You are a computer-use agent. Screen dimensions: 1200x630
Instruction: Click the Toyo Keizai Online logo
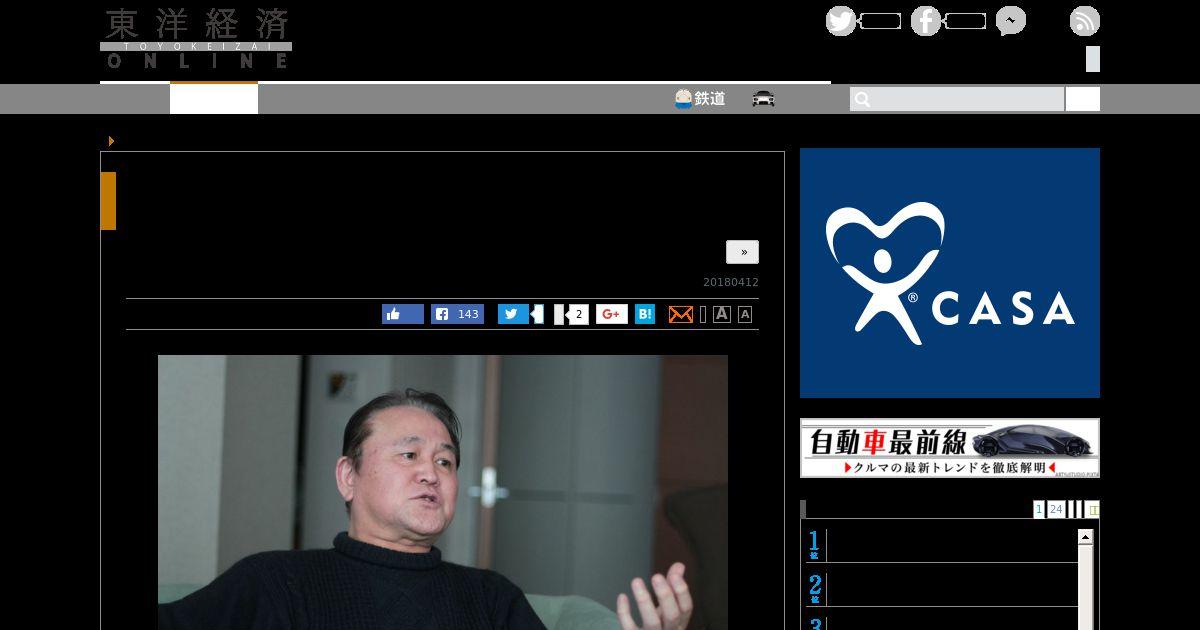coord(196,38)
